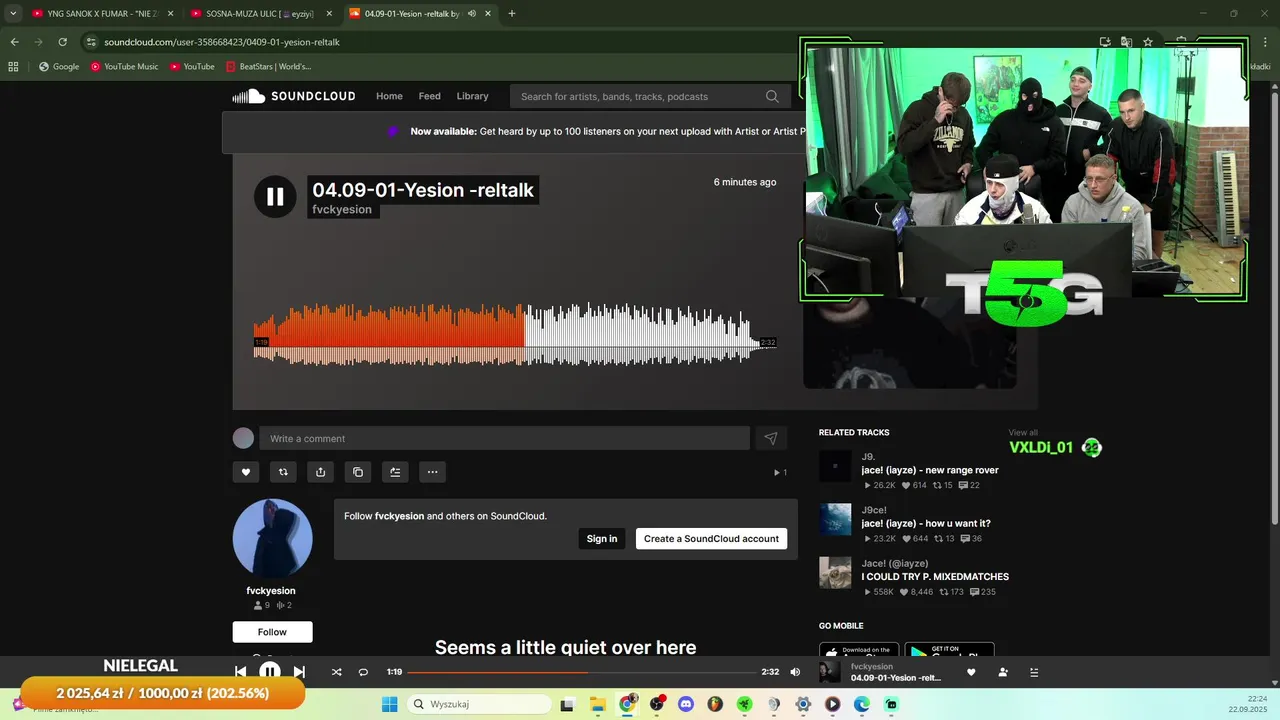Open the more options ellipsis menu
The image size is (1280, 720).
pos(432,472)
